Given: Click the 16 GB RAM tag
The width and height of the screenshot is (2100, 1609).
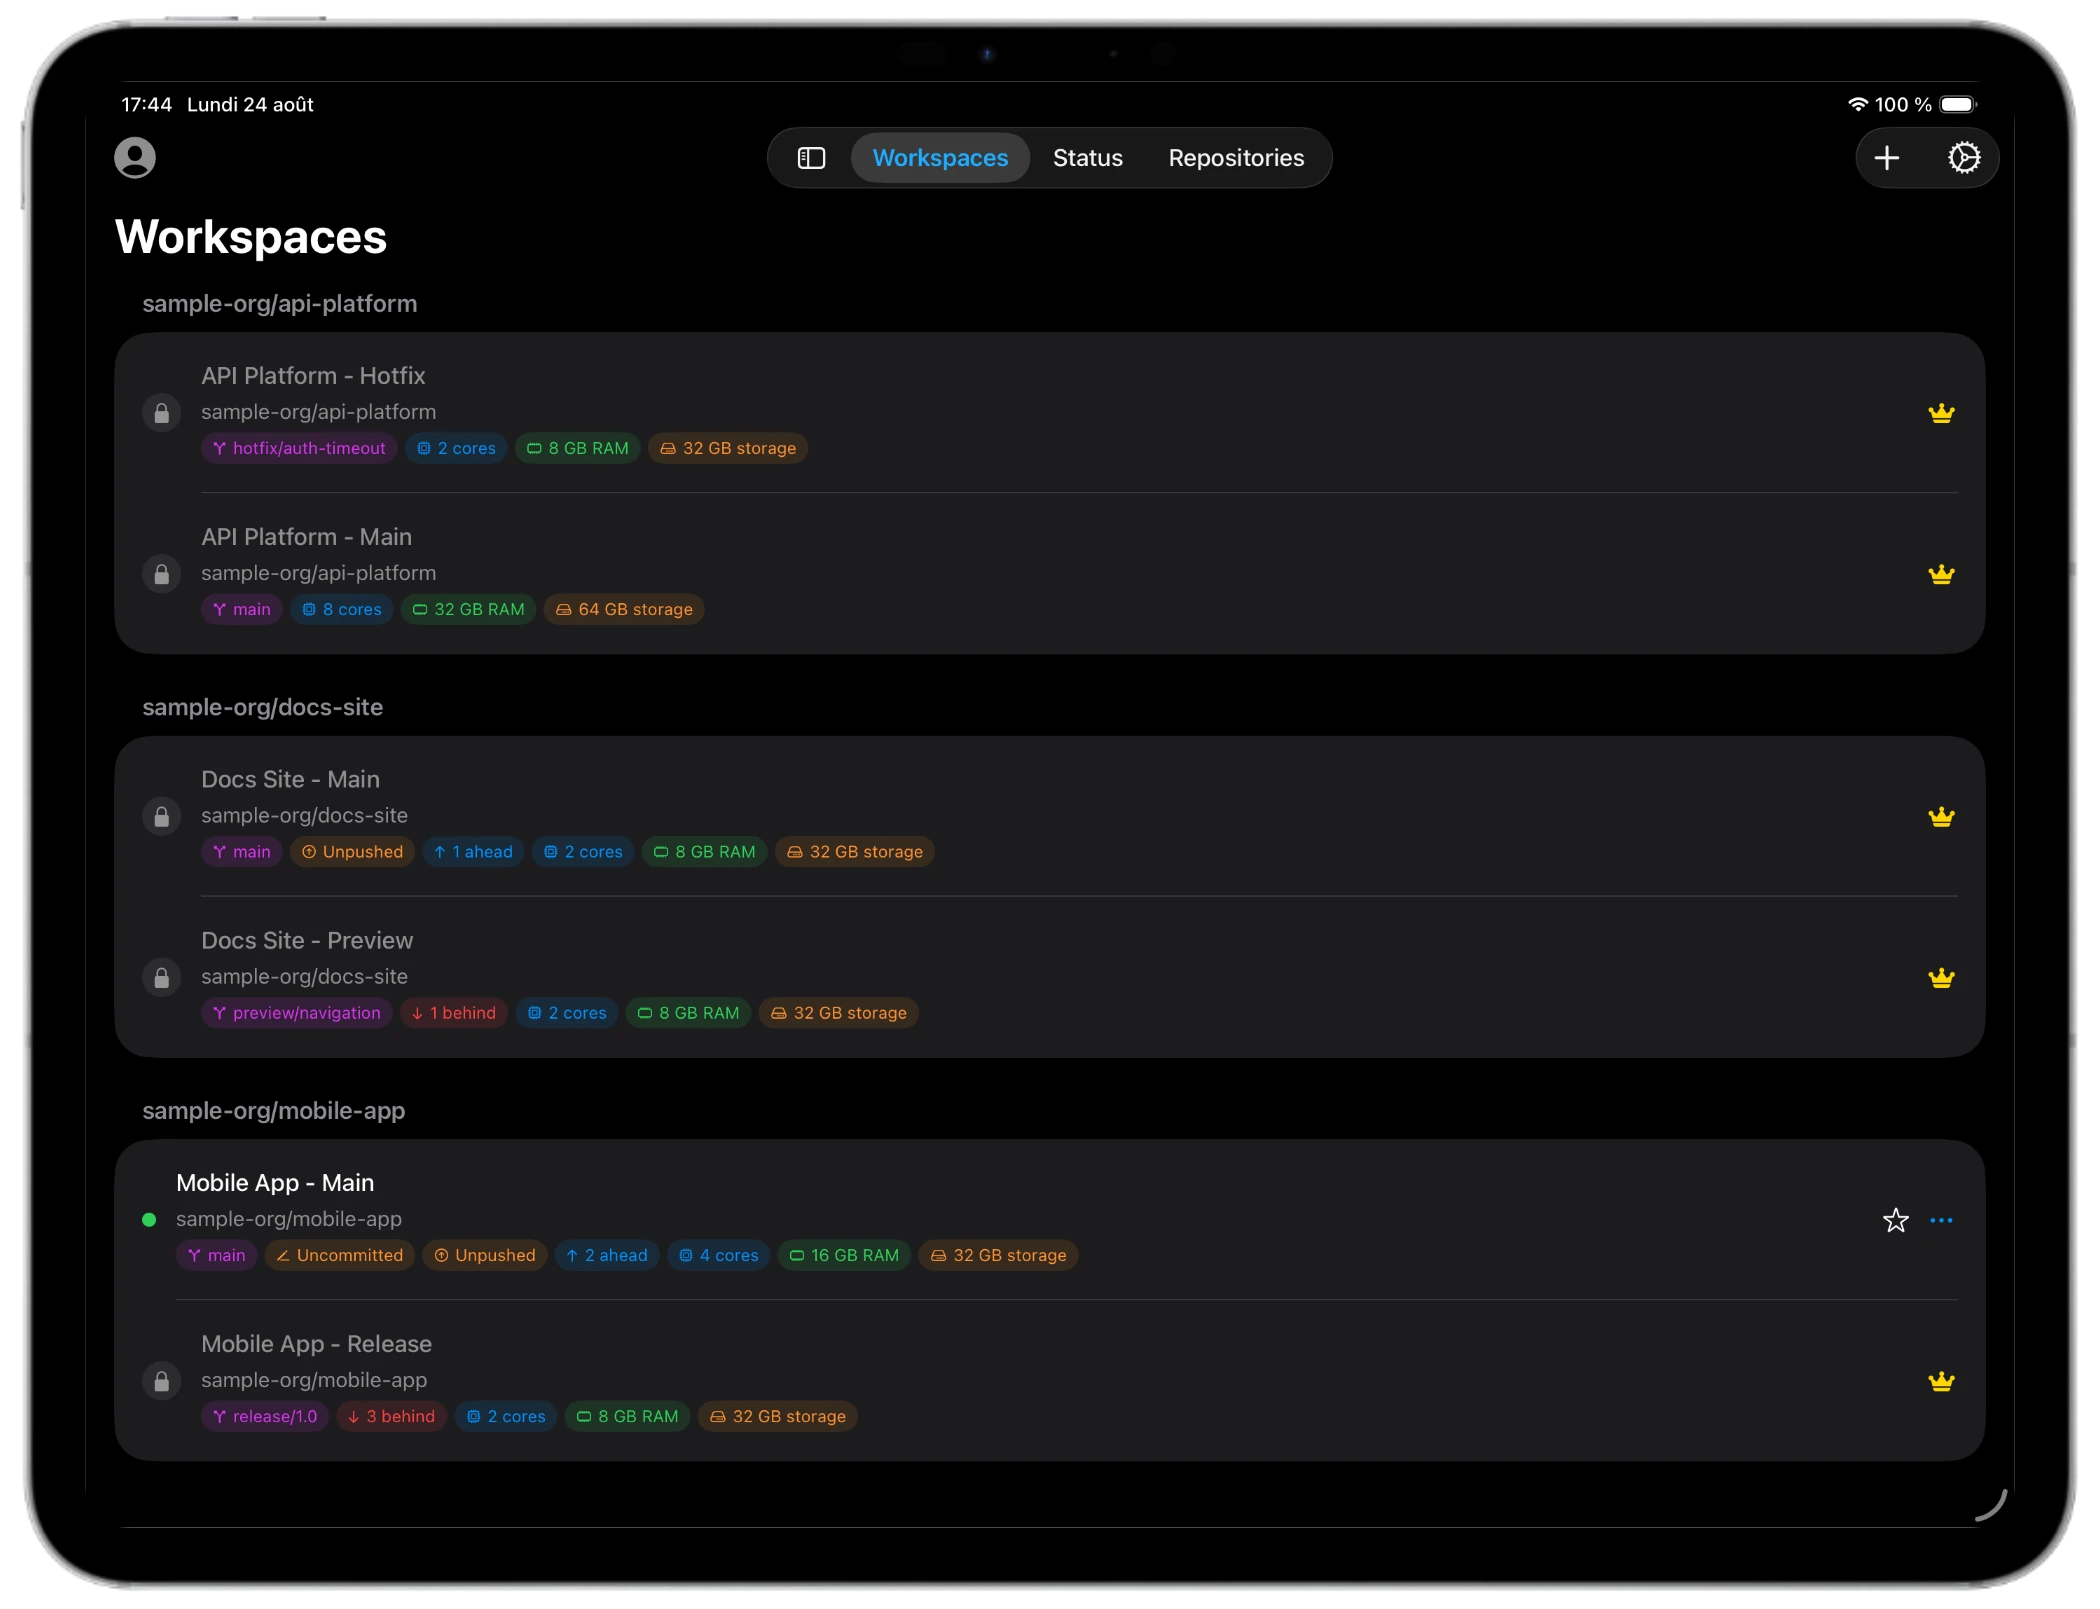Looking at the screenshot, I should pos(844,1256).
